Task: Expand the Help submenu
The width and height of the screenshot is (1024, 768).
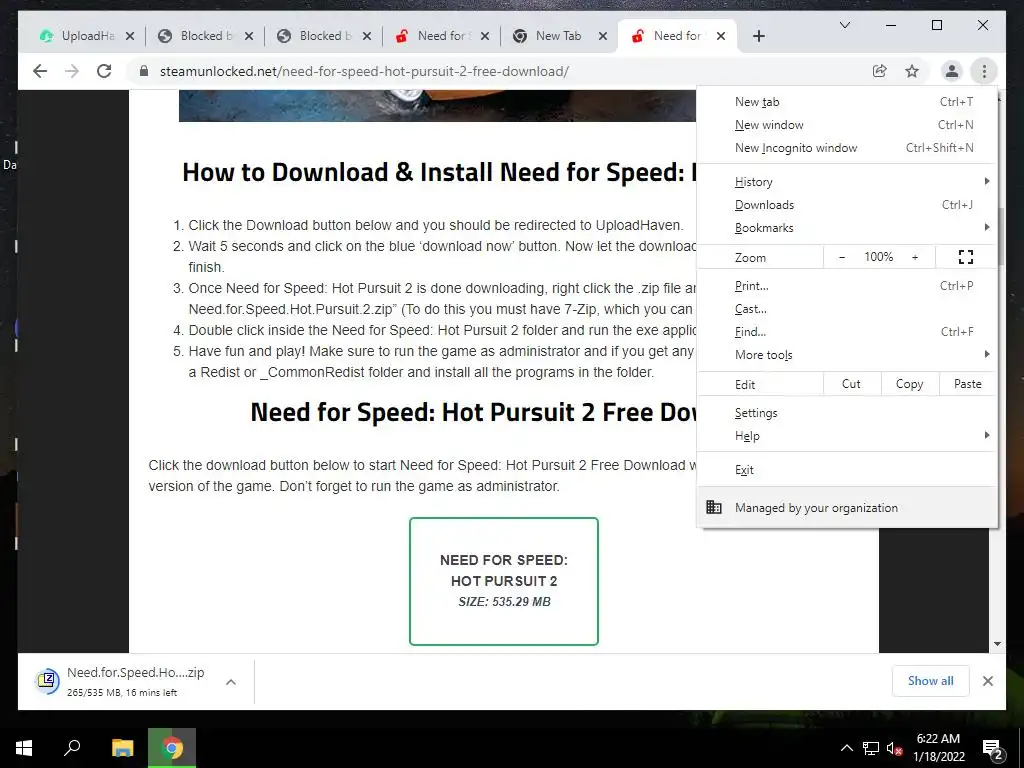Action: [847, 436]
